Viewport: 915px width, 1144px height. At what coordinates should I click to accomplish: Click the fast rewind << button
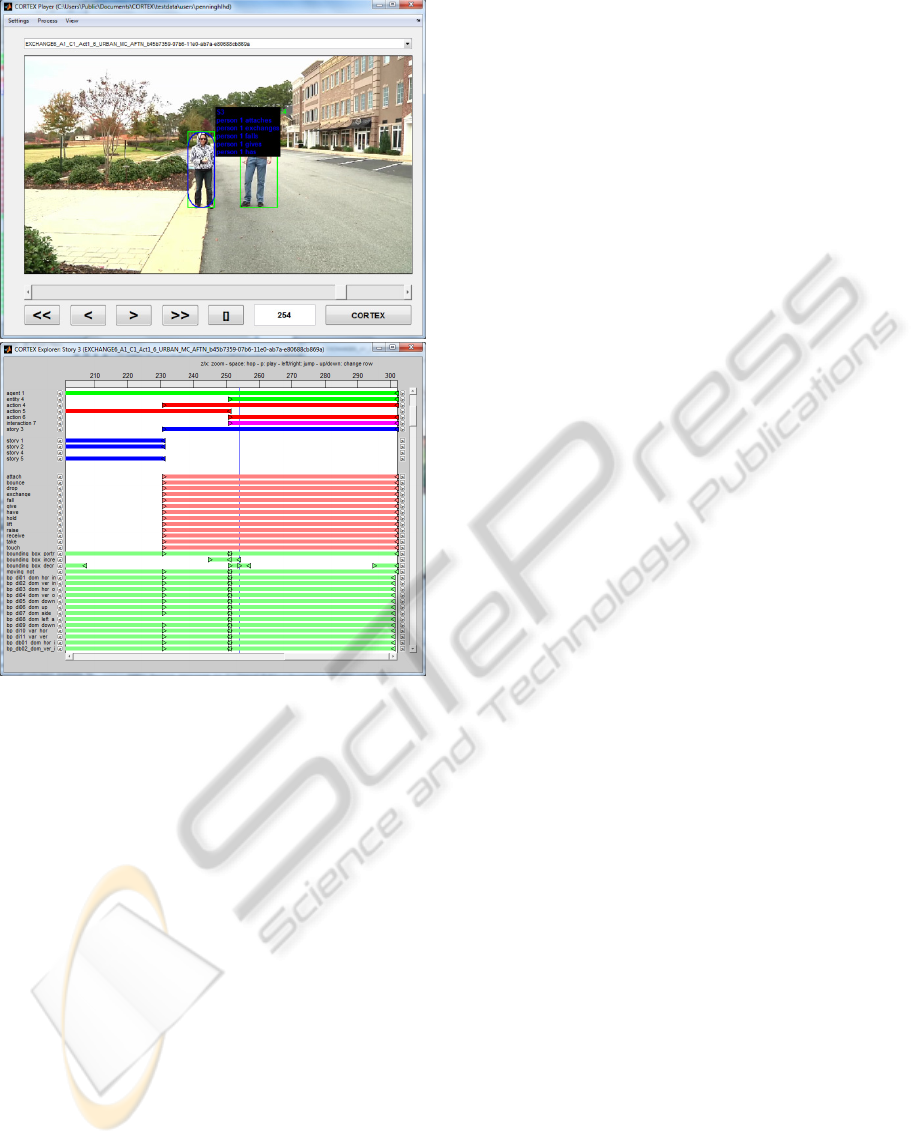click(42, 315)
